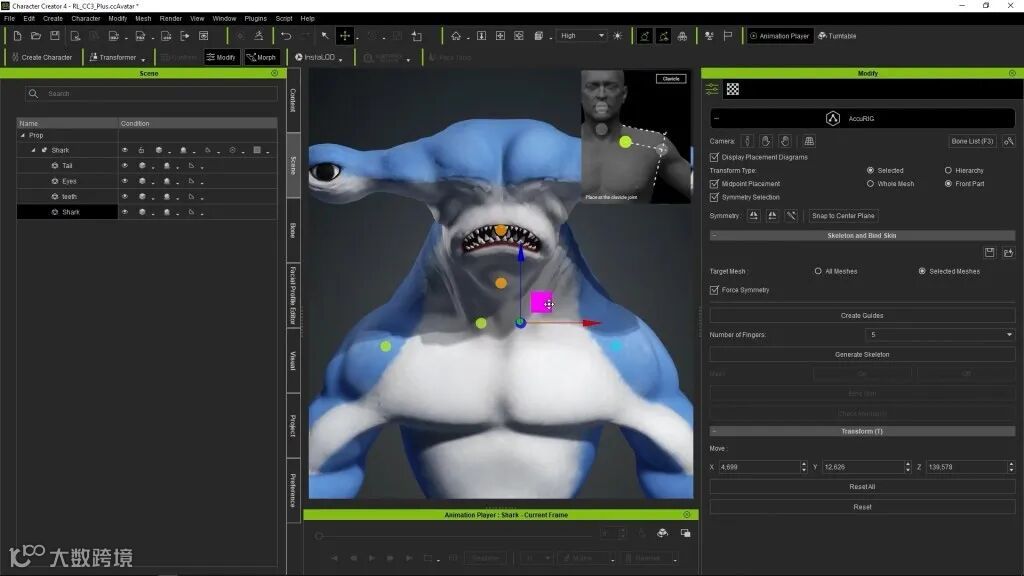The width and height of the screenshot is (1024, 576).
Task: Click the bone tool icon beside Bone List
Action: (x=1009, y=141)
